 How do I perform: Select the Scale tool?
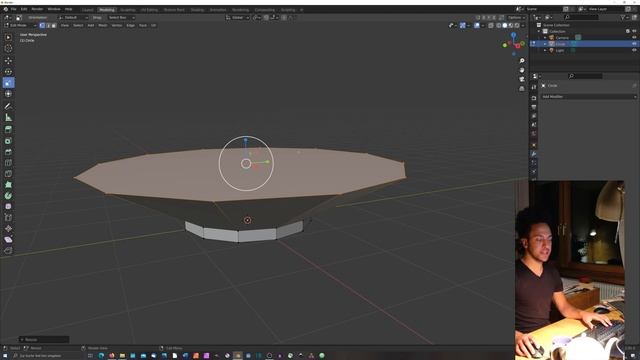pyautogui.click(x=8, y=83)
